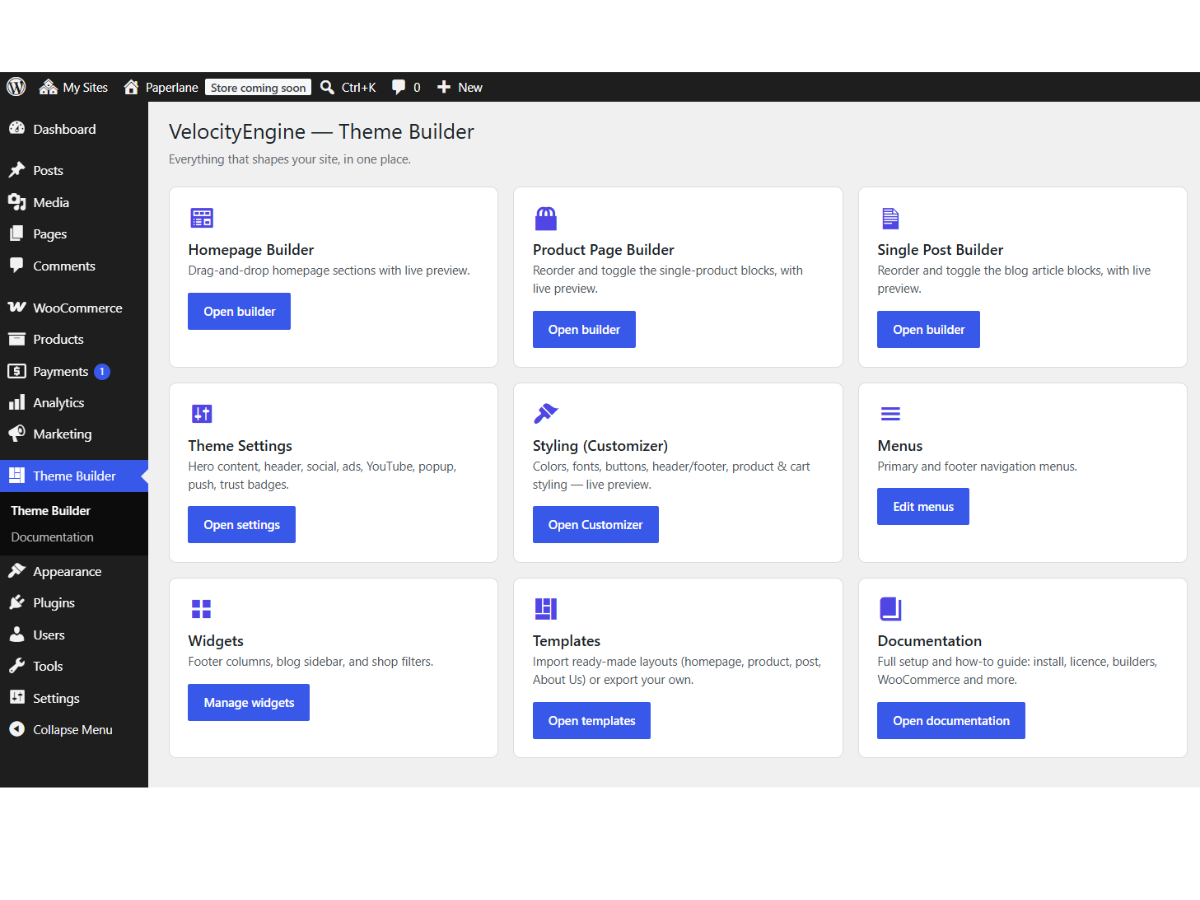Viewport: 1200px width, 900px height.
Task: Open builder for Product Page Builder
Action: tap(584, 329)
